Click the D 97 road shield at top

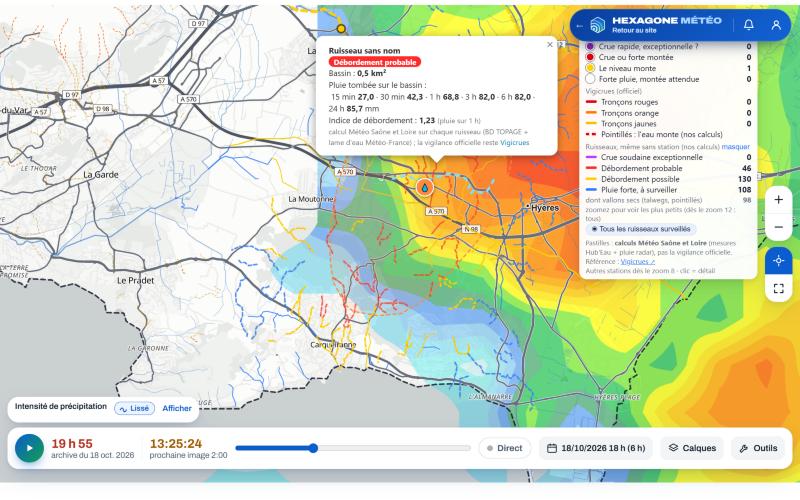pos(197,23)
